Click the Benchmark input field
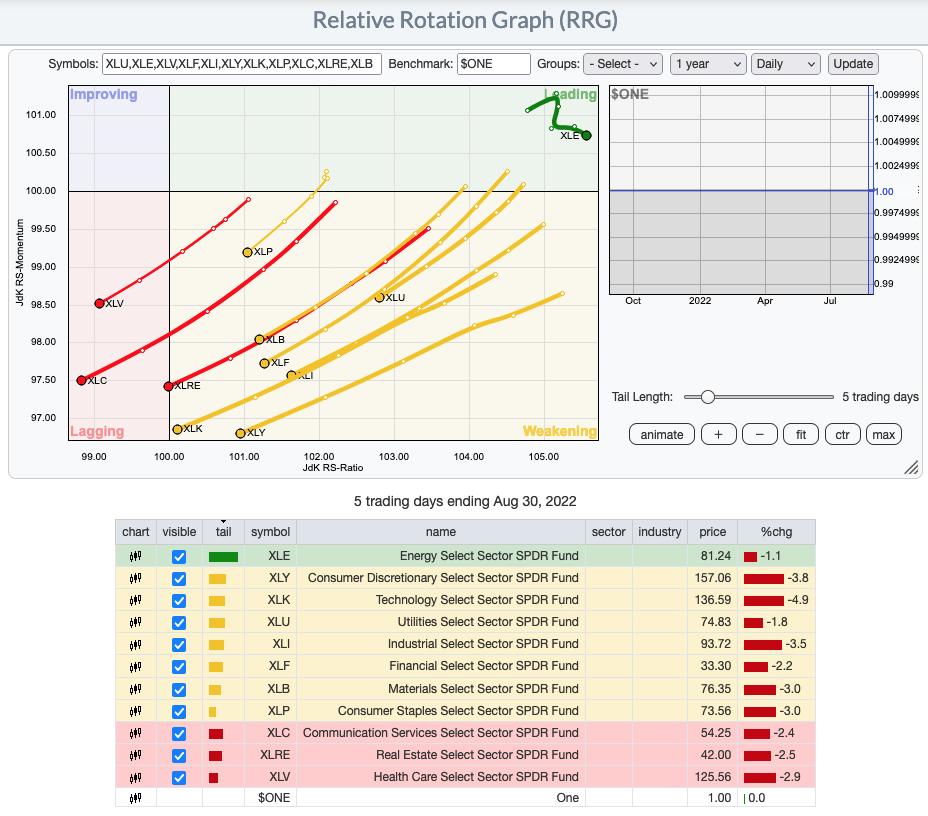This screenshot has width=928, height=816. (x=494, y=64)
